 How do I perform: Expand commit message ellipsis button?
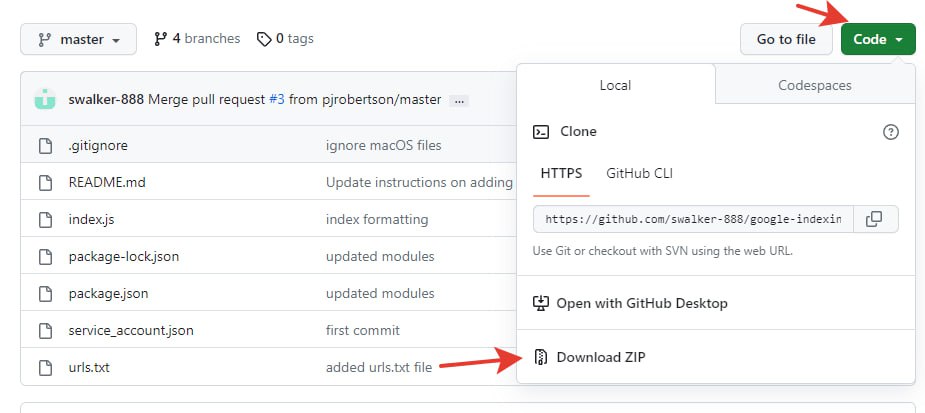pos(459,101)
